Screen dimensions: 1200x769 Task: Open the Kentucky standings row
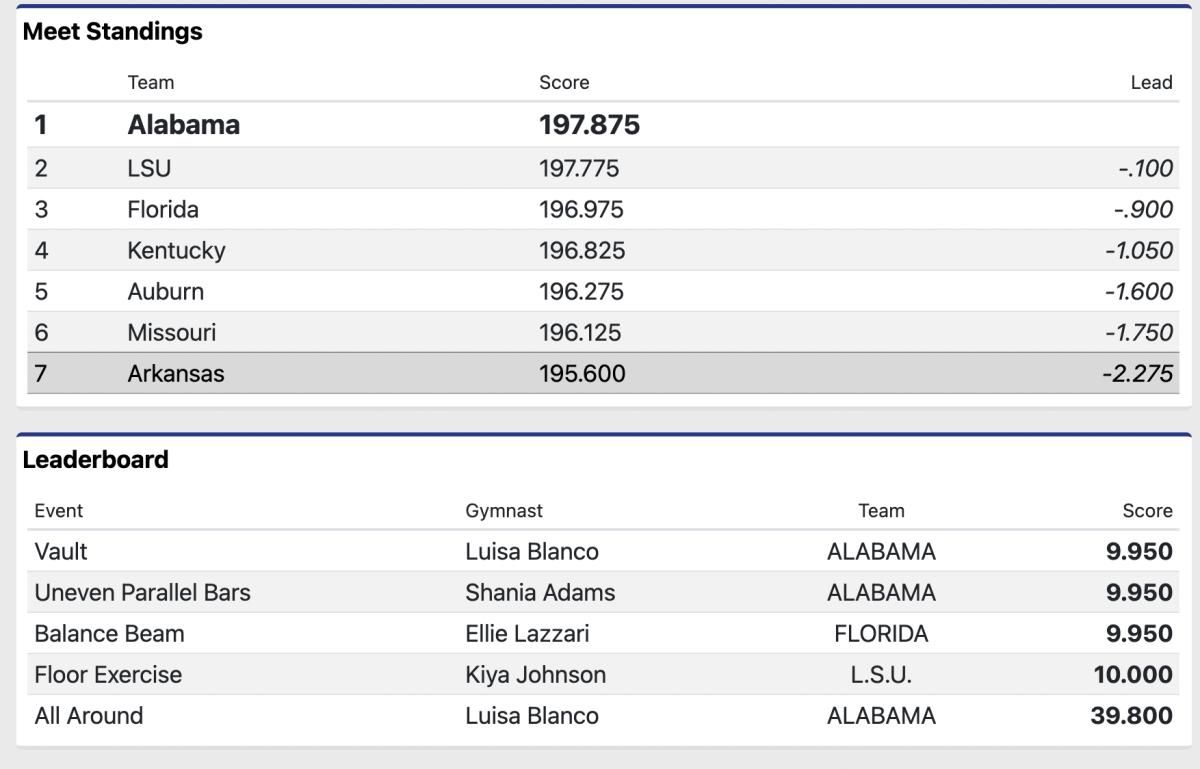point(601,250)
